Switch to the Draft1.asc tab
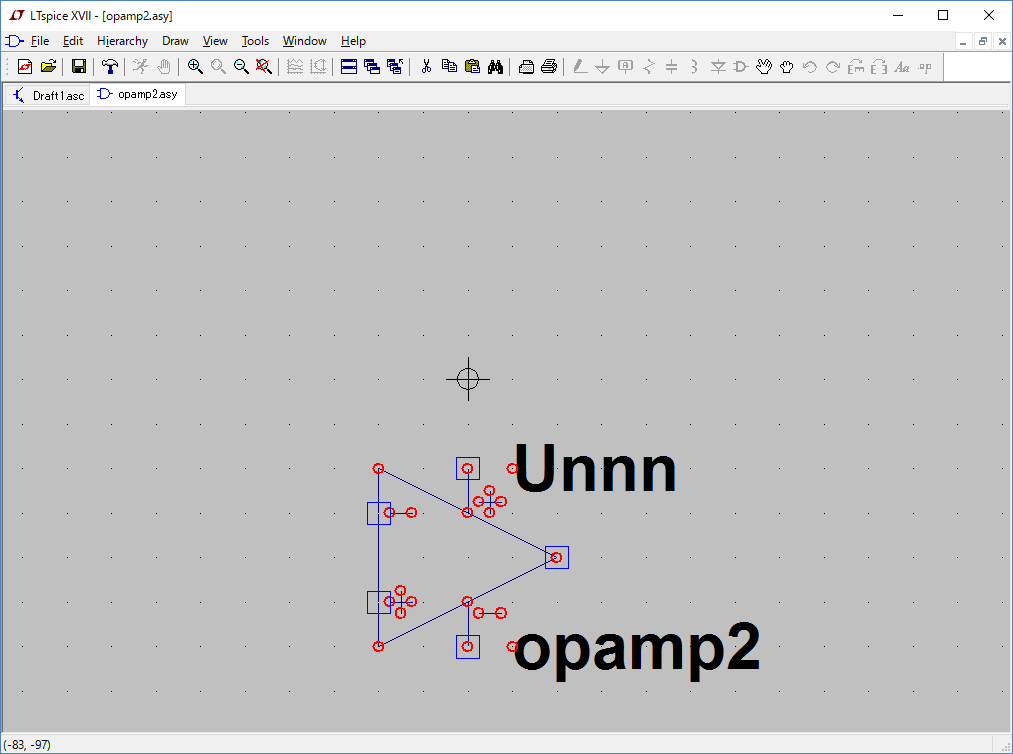The width and height of the screenshot is (1013, 754). point(50,96)
